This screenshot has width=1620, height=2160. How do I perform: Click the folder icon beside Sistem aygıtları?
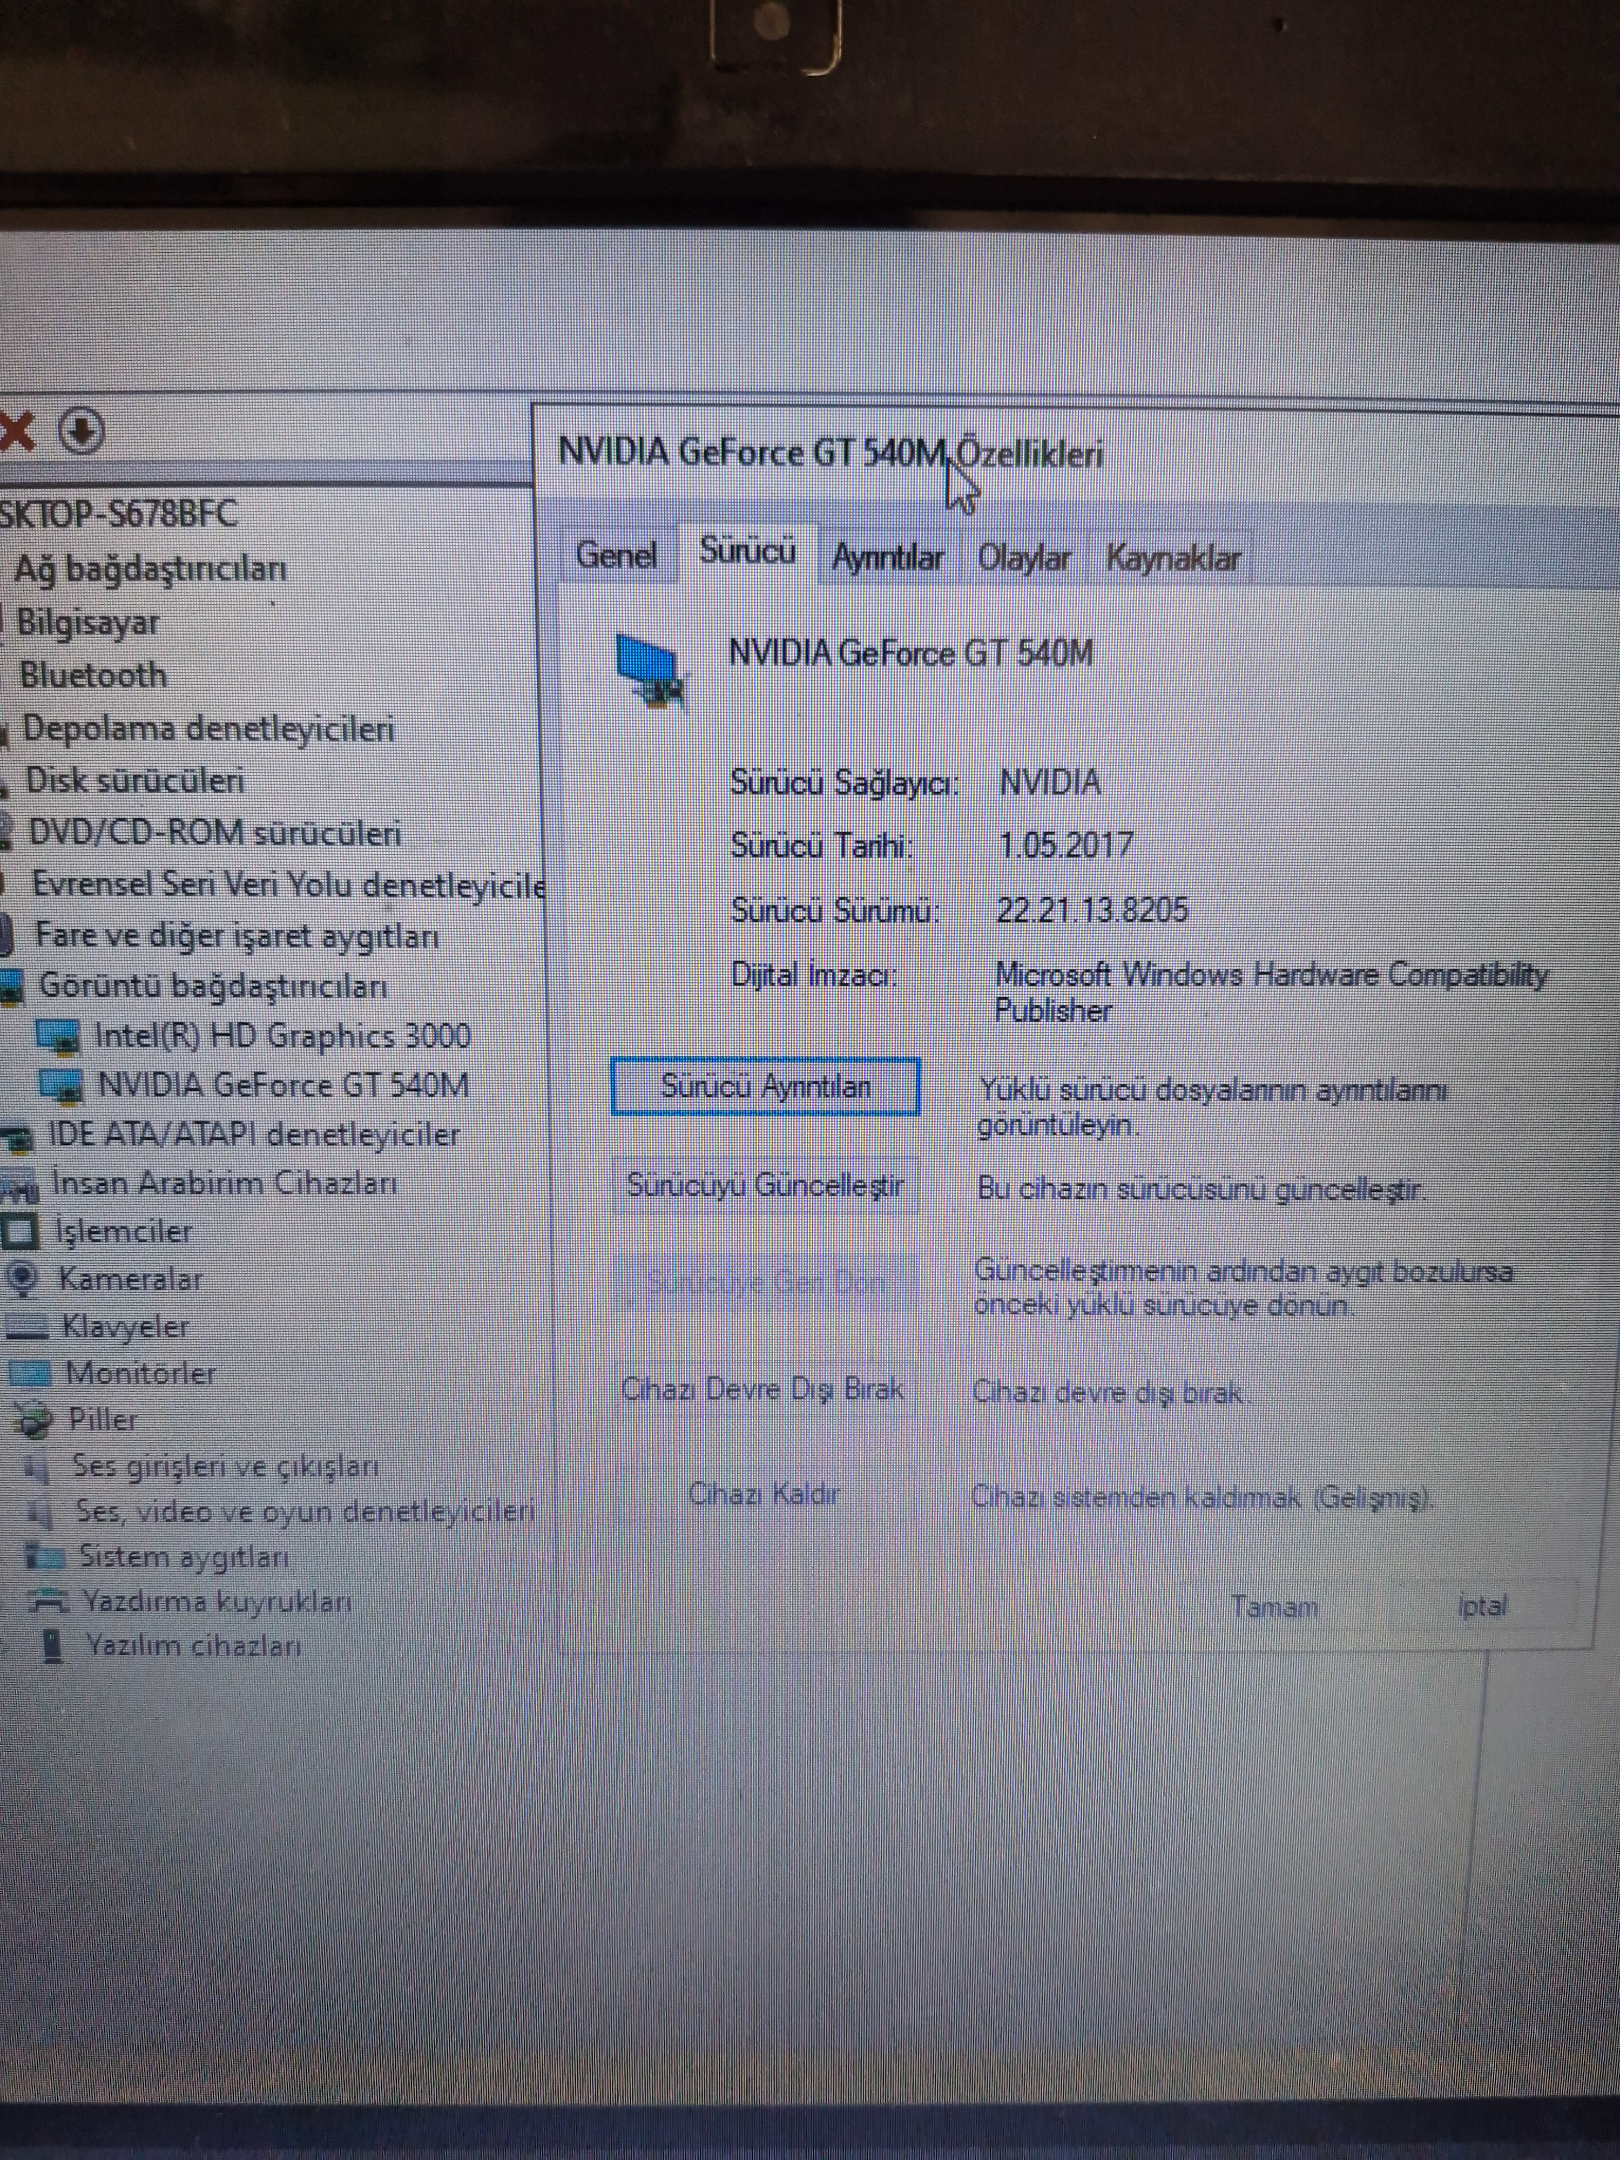click(x=45, y=1557)
